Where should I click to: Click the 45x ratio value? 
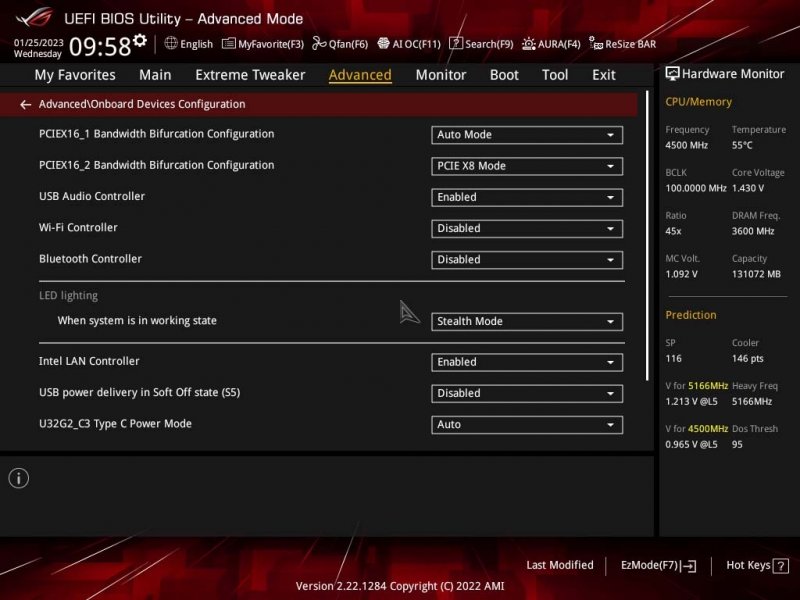point(673,231)
